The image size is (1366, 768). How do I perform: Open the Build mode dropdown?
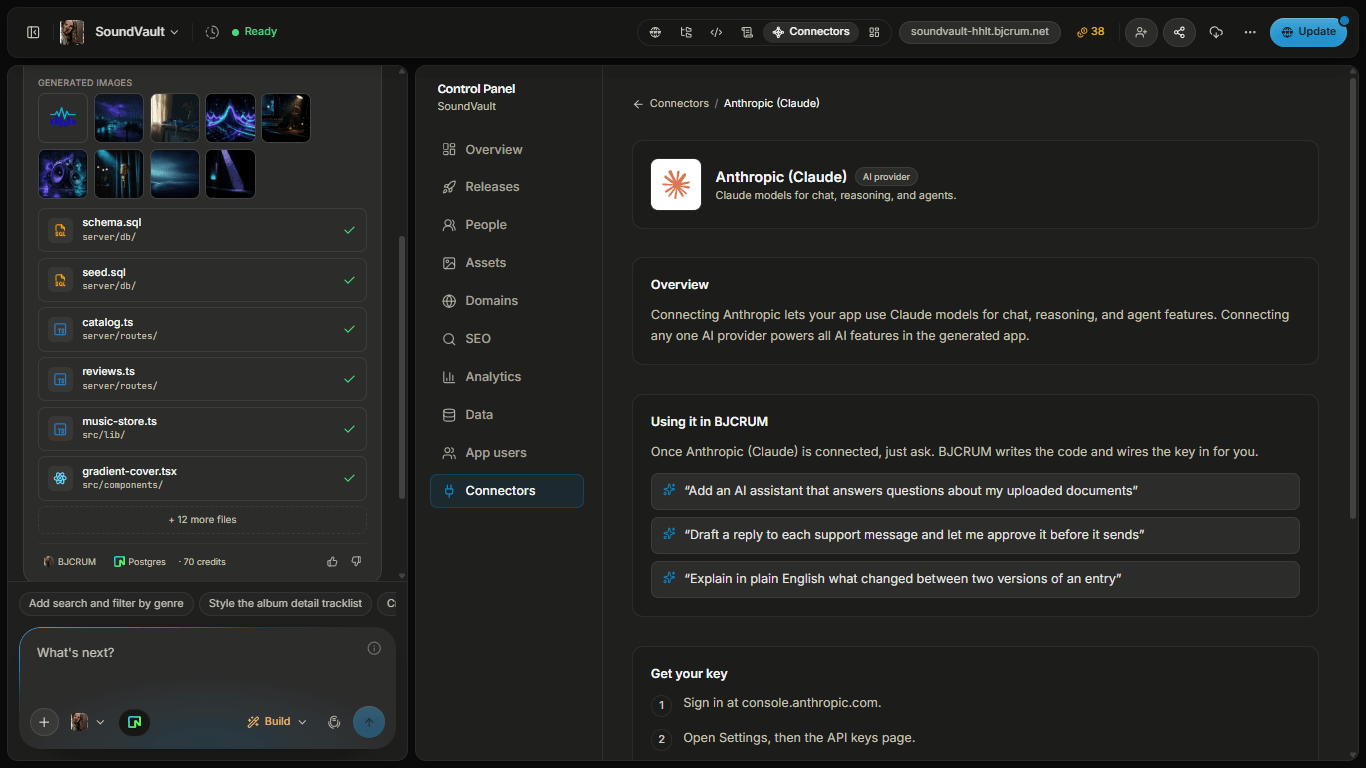[277, 722]
